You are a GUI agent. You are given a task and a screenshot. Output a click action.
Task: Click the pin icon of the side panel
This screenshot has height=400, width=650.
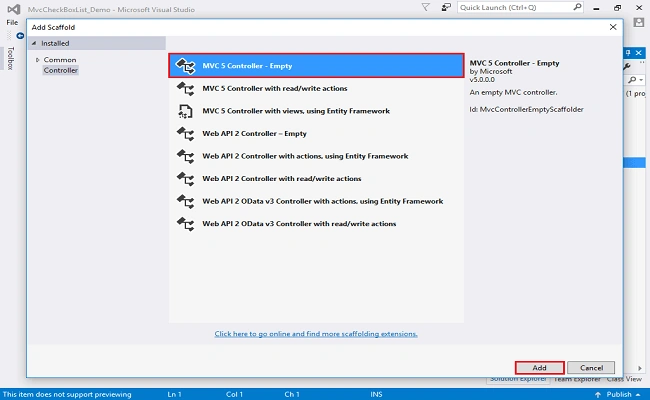point(628,53)
